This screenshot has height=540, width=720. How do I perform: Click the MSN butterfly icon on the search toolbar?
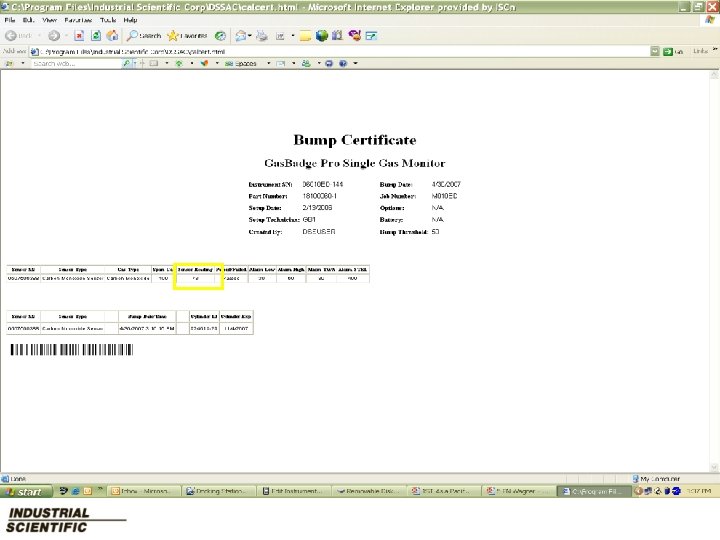(x=204, y=63)
